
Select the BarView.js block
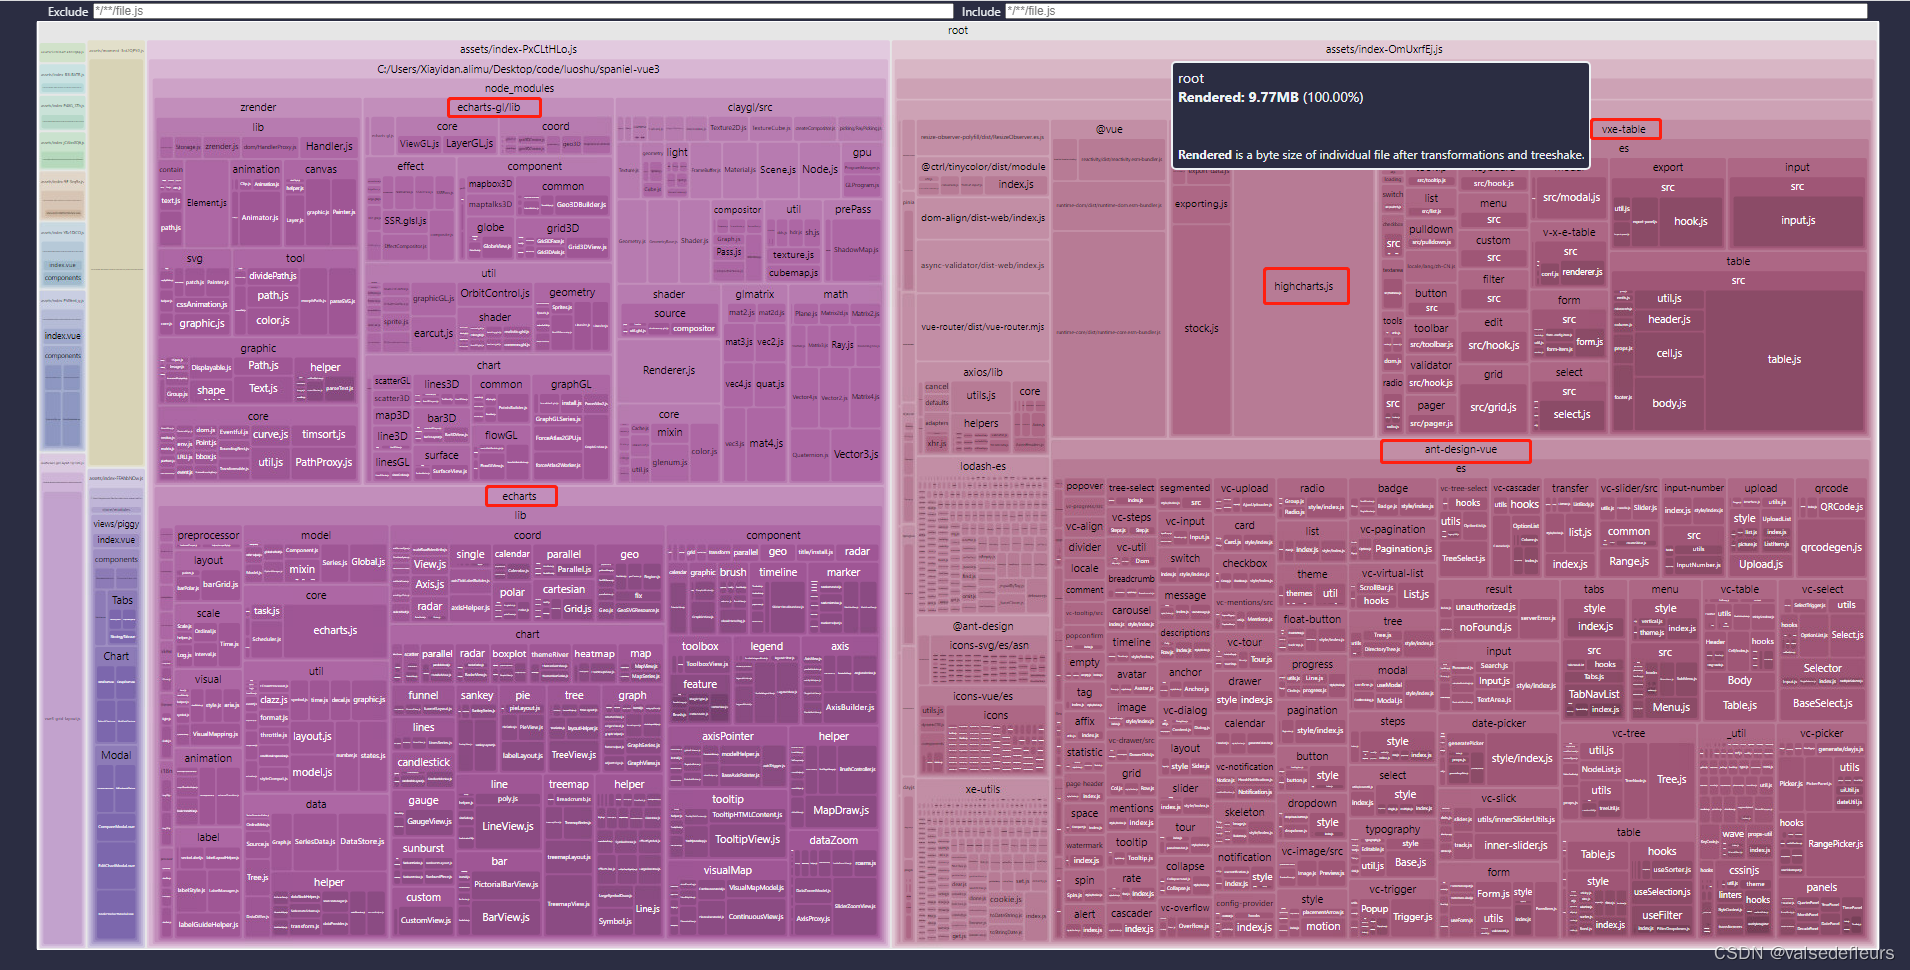[x=506, y=917]
